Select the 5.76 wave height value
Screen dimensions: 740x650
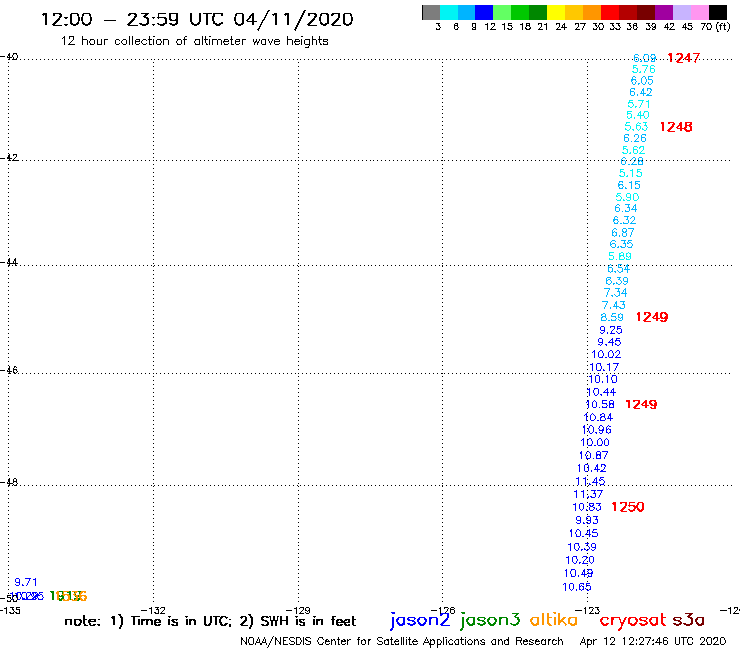pos(644,69)
